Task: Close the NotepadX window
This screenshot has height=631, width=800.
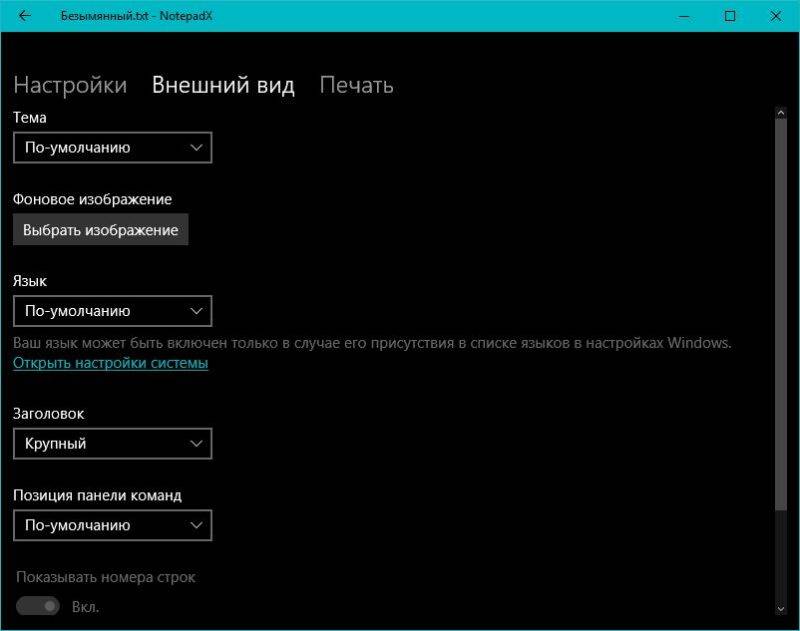Action: coord(776,16)
